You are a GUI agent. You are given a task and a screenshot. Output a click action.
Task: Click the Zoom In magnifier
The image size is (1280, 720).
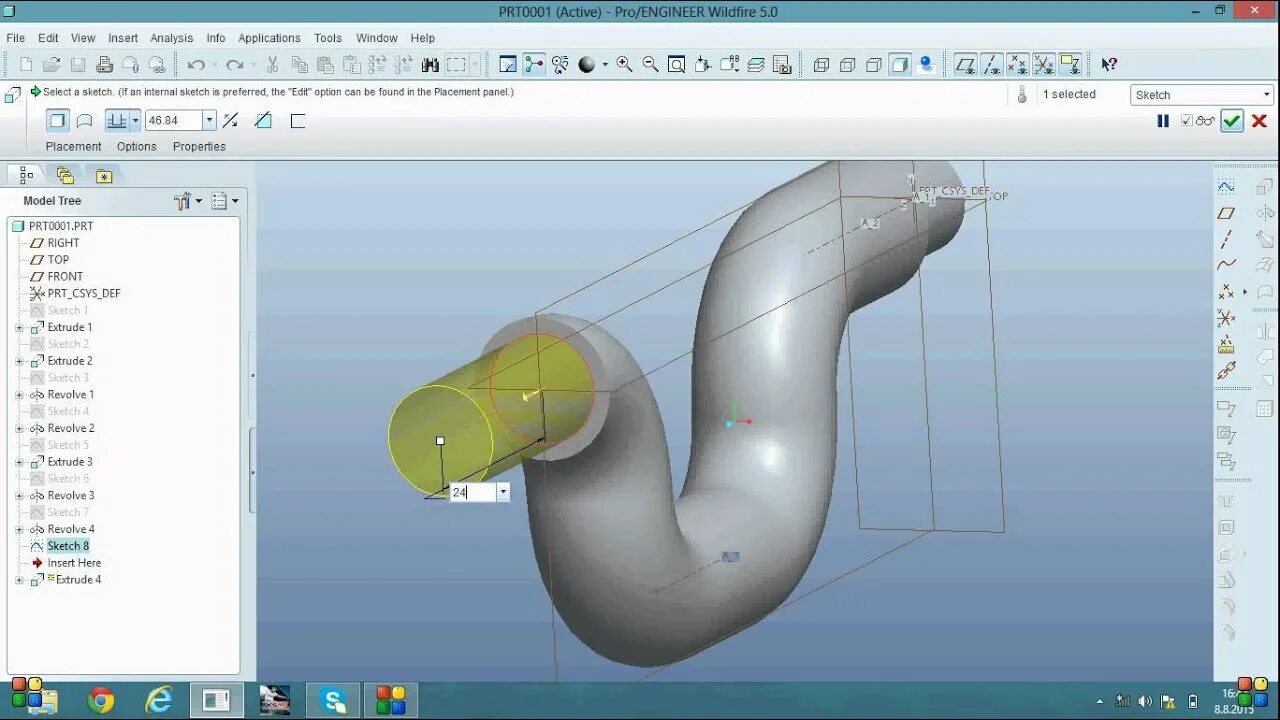tap(625, 64)
